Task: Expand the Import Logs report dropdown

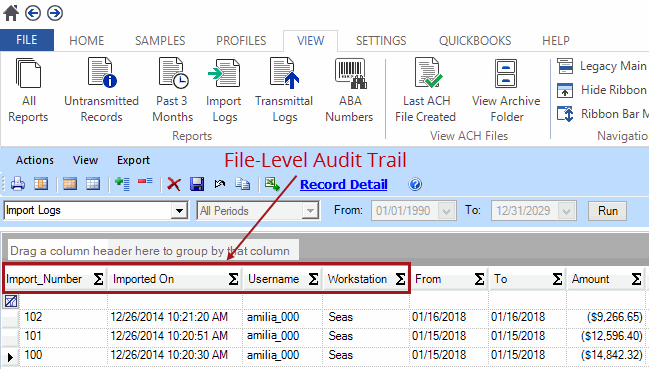Action: pos(179,211)
